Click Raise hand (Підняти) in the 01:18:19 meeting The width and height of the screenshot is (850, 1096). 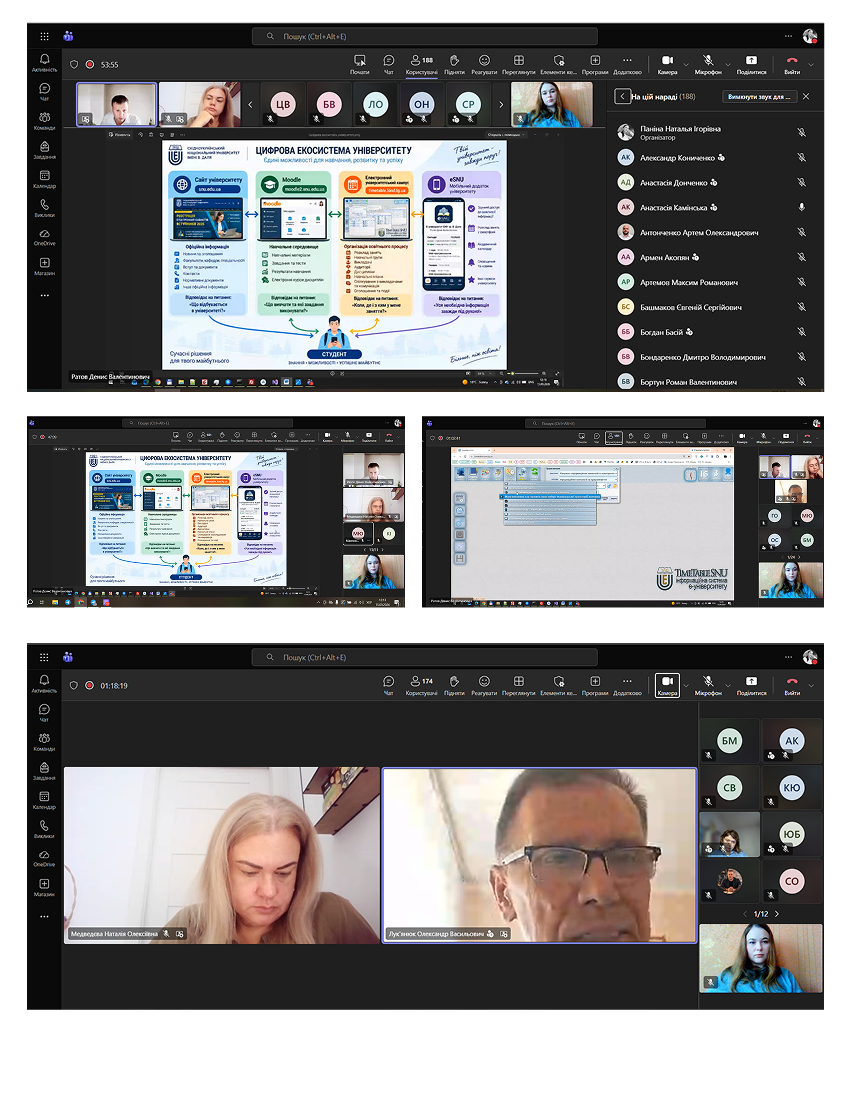(x=454, y=685)
